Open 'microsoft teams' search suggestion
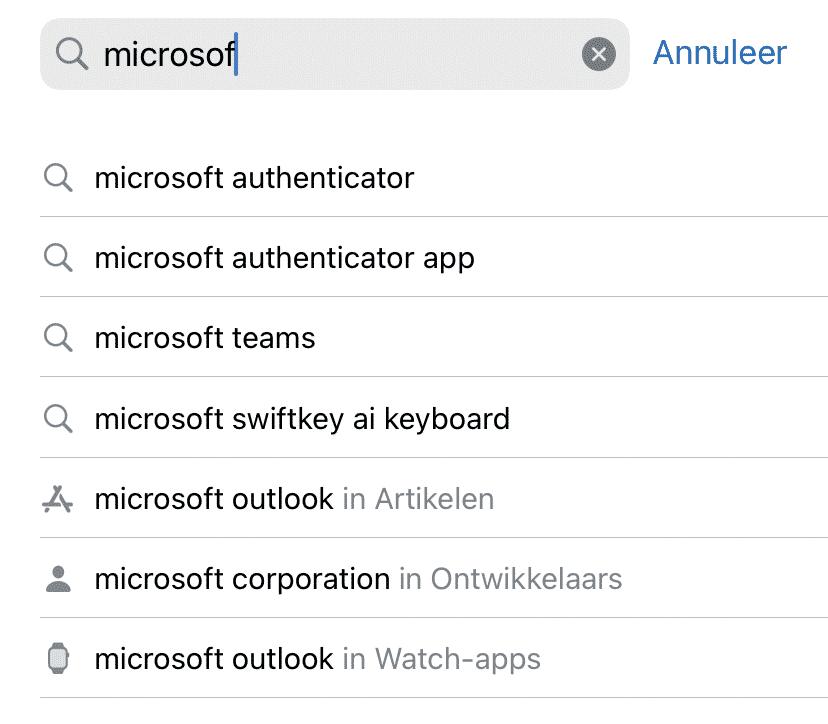The image size is (828, 724). point(205,338)
